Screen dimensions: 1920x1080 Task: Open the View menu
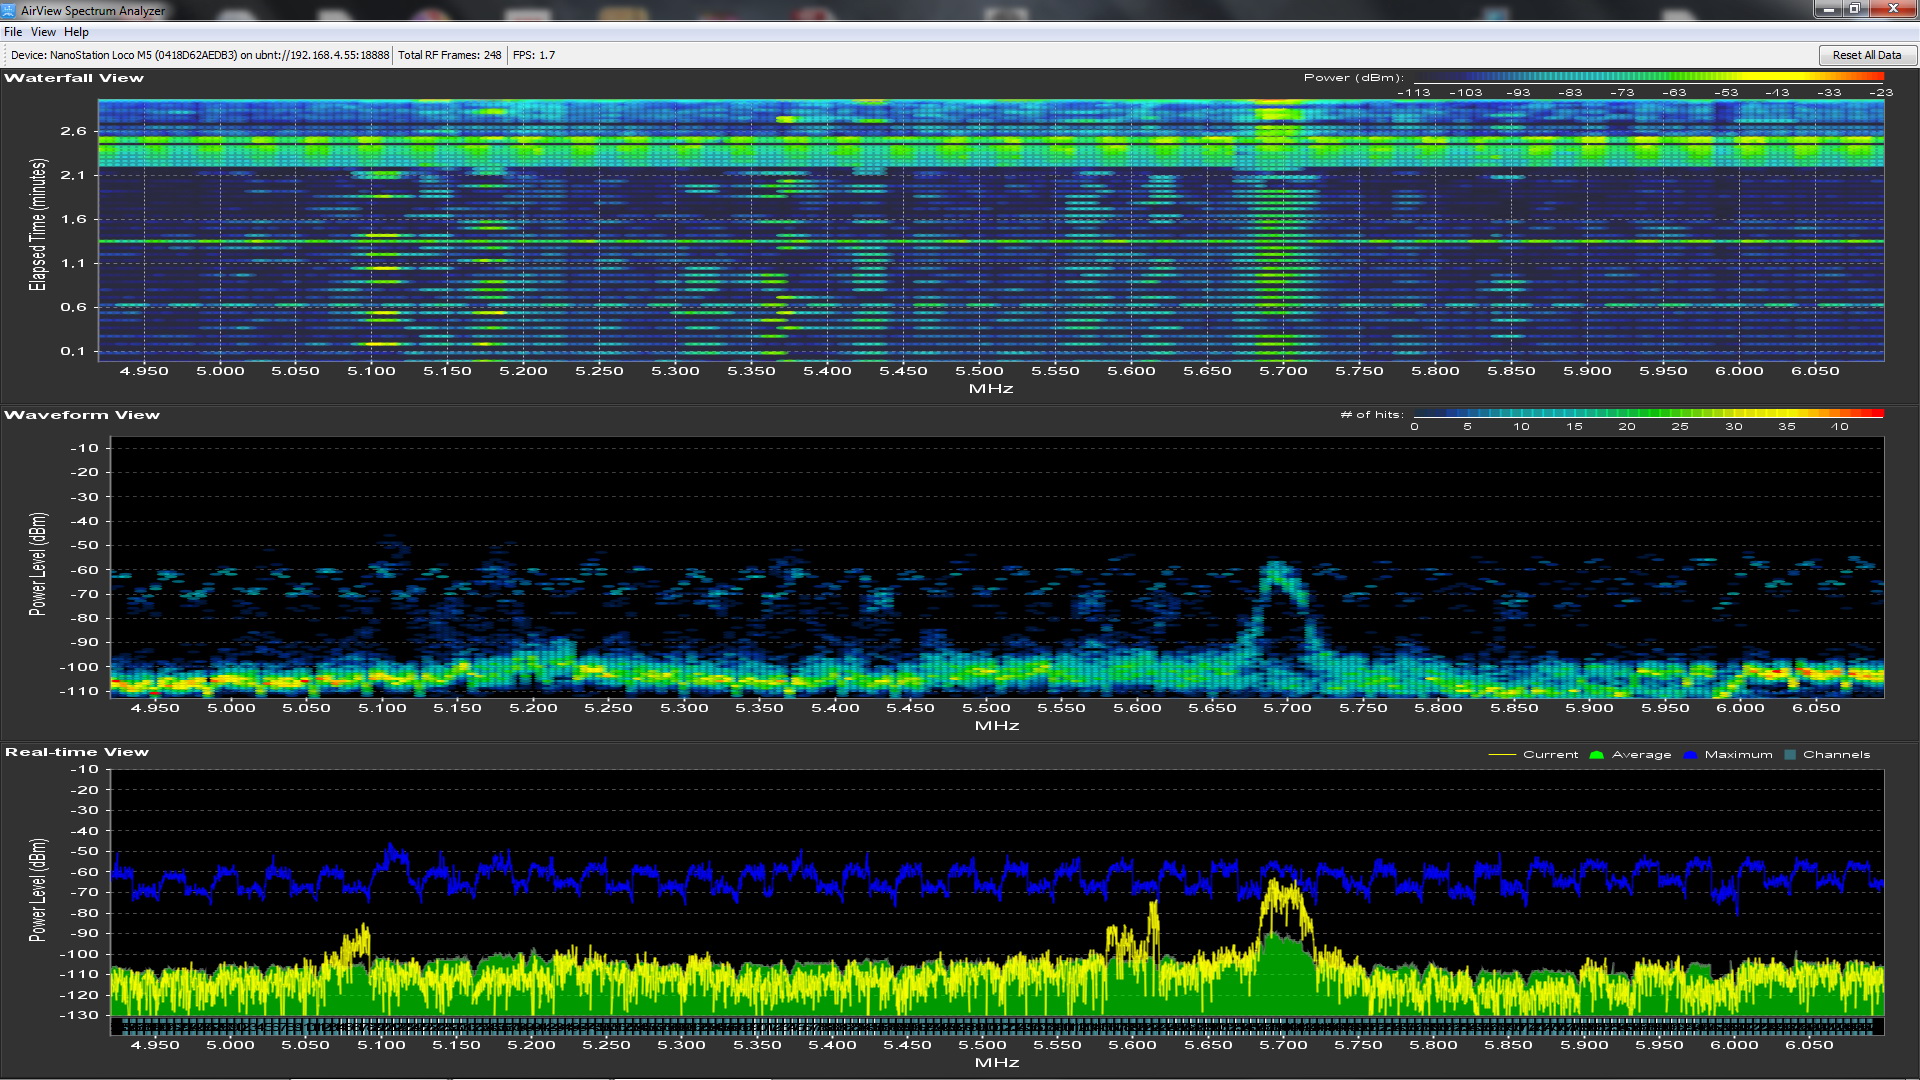43,32
